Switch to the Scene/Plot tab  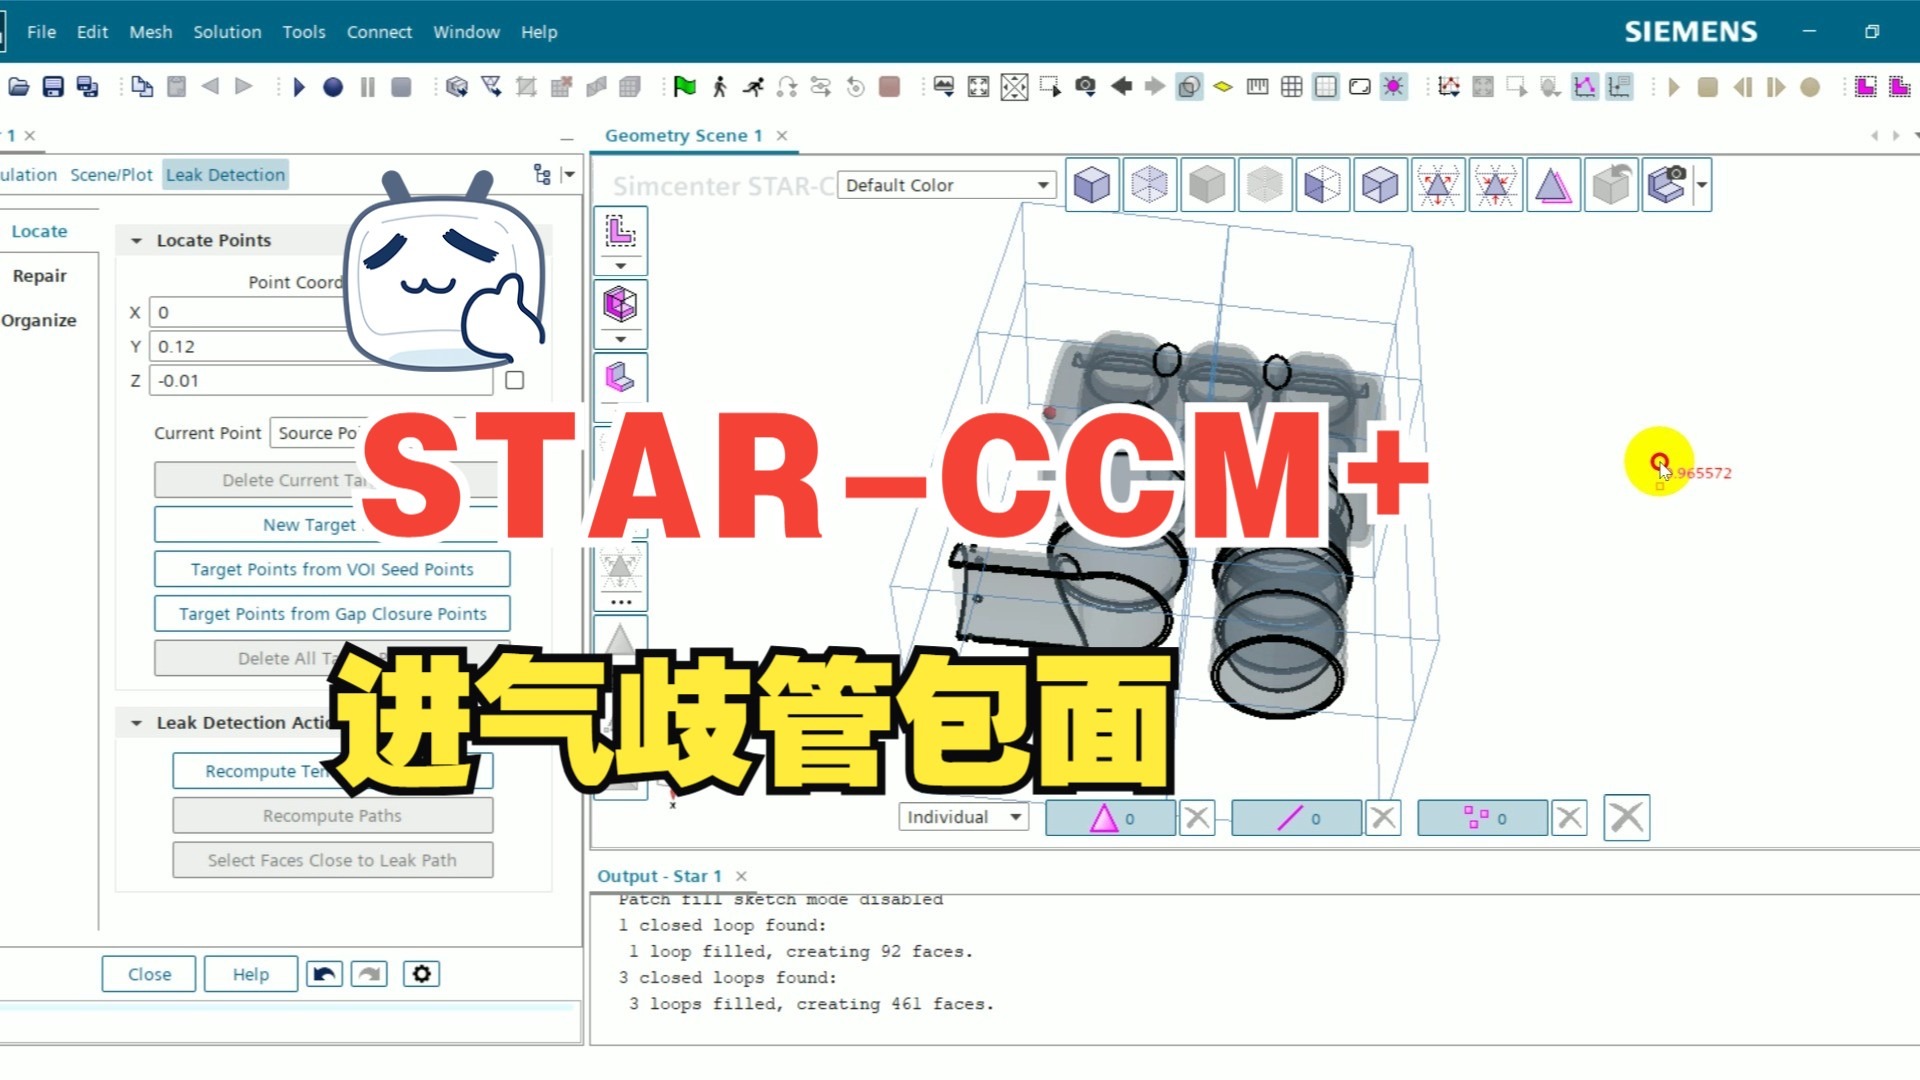(111, 175)
